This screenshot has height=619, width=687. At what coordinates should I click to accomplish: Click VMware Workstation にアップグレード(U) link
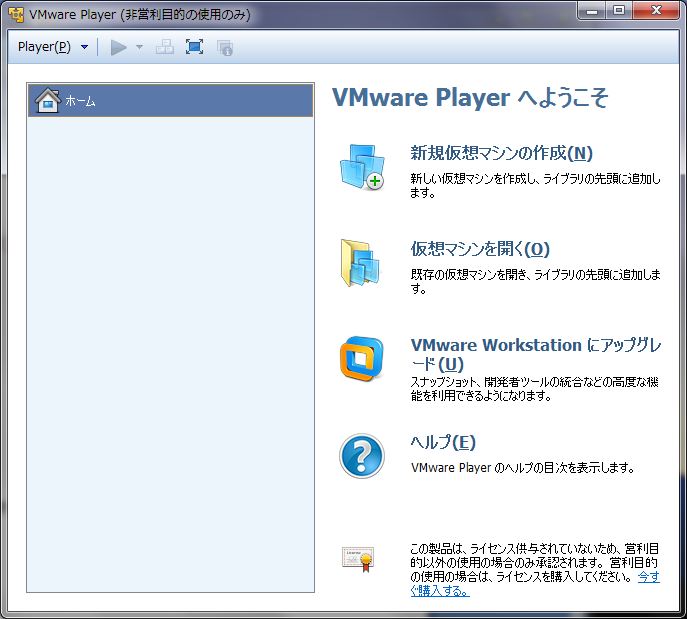tap(535, 354)
